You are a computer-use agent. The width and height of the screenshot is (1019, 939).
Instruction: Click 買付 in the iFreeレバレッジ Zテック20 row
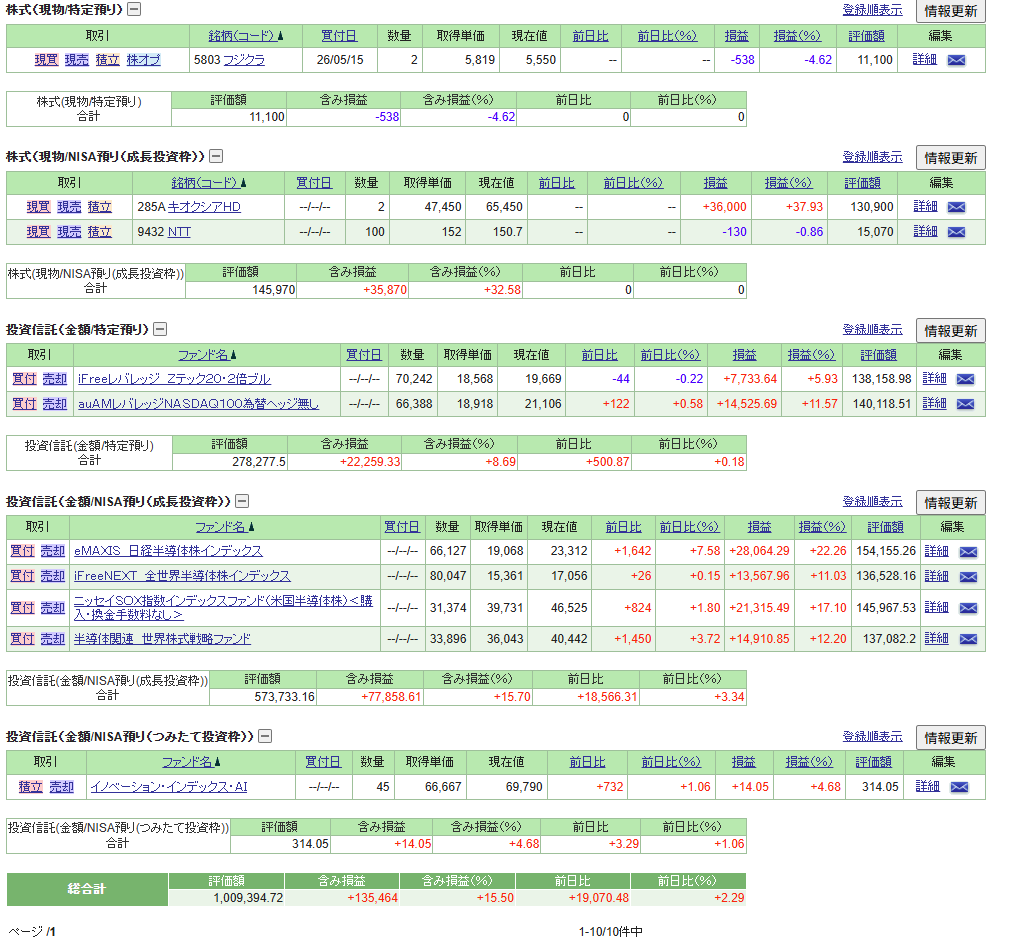point(24,379)
